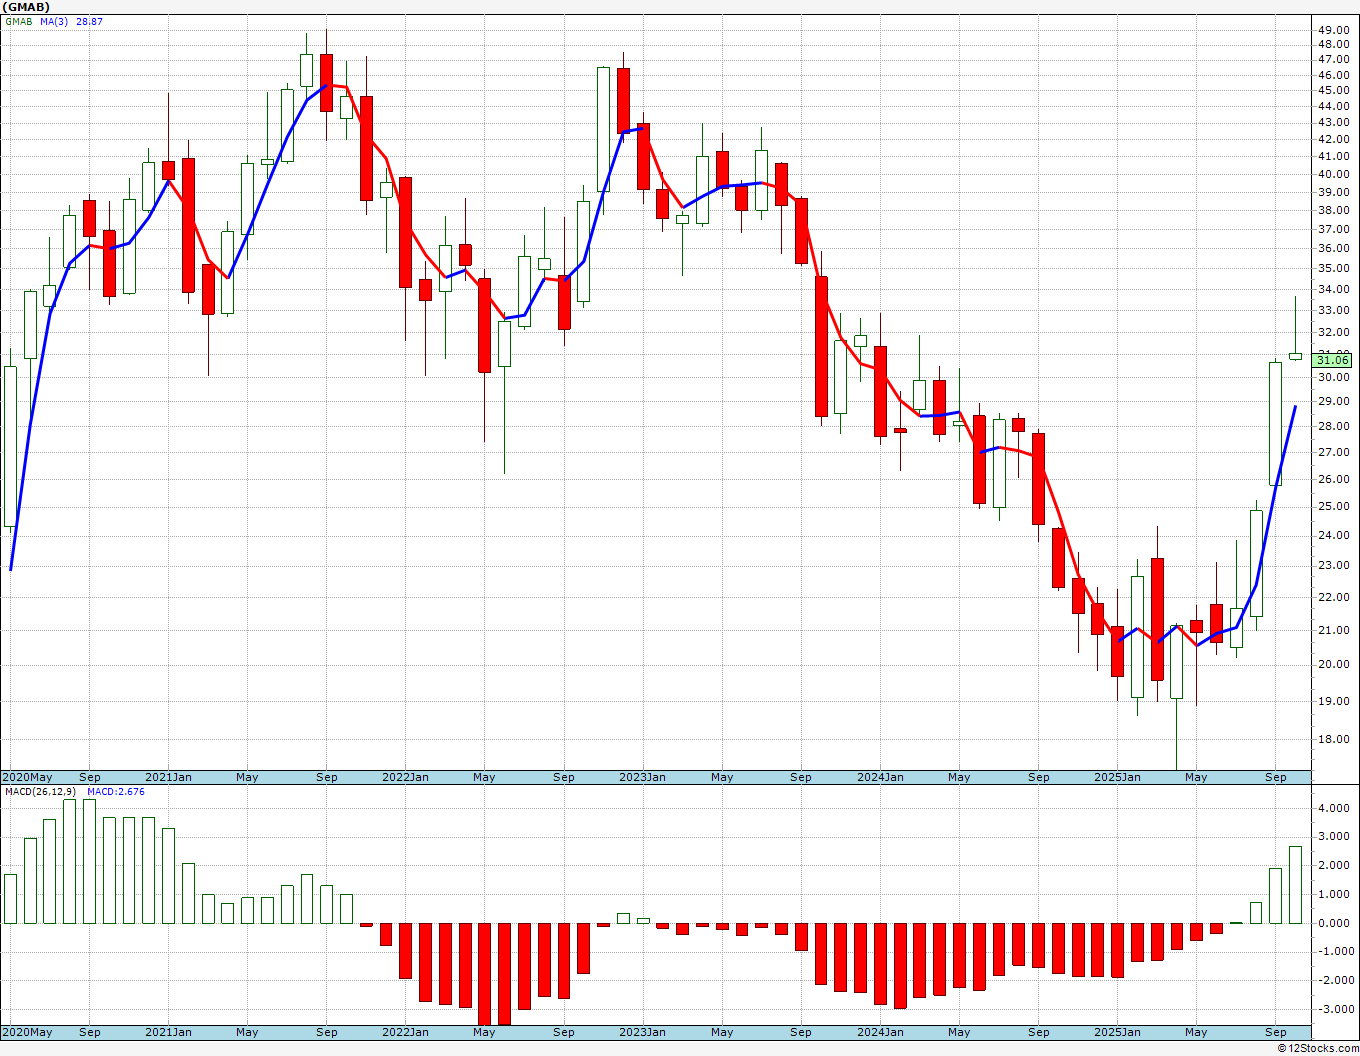Select the GMAB legend label
The width and height of the screenshot is (1360, 1056).
[x=19, y=21]
